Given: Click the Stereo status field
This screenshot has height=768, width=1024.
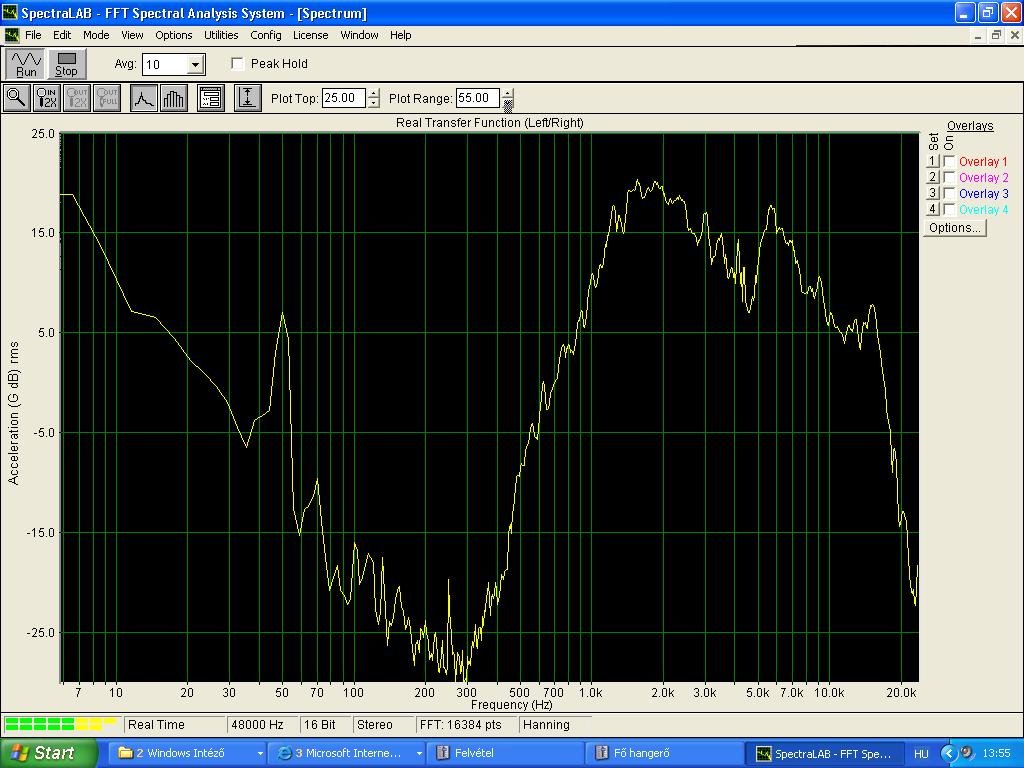Looking at the screenshot, I should click(382, 724).
